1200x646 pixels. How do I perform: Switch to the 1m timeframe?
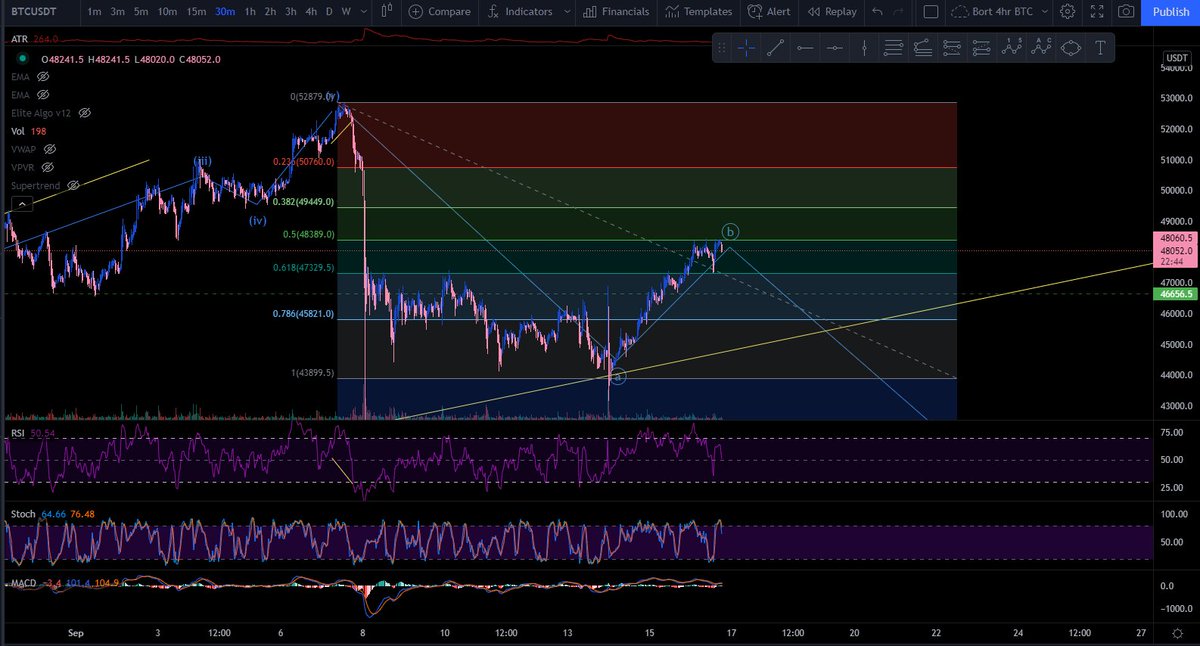click(93, 12)
